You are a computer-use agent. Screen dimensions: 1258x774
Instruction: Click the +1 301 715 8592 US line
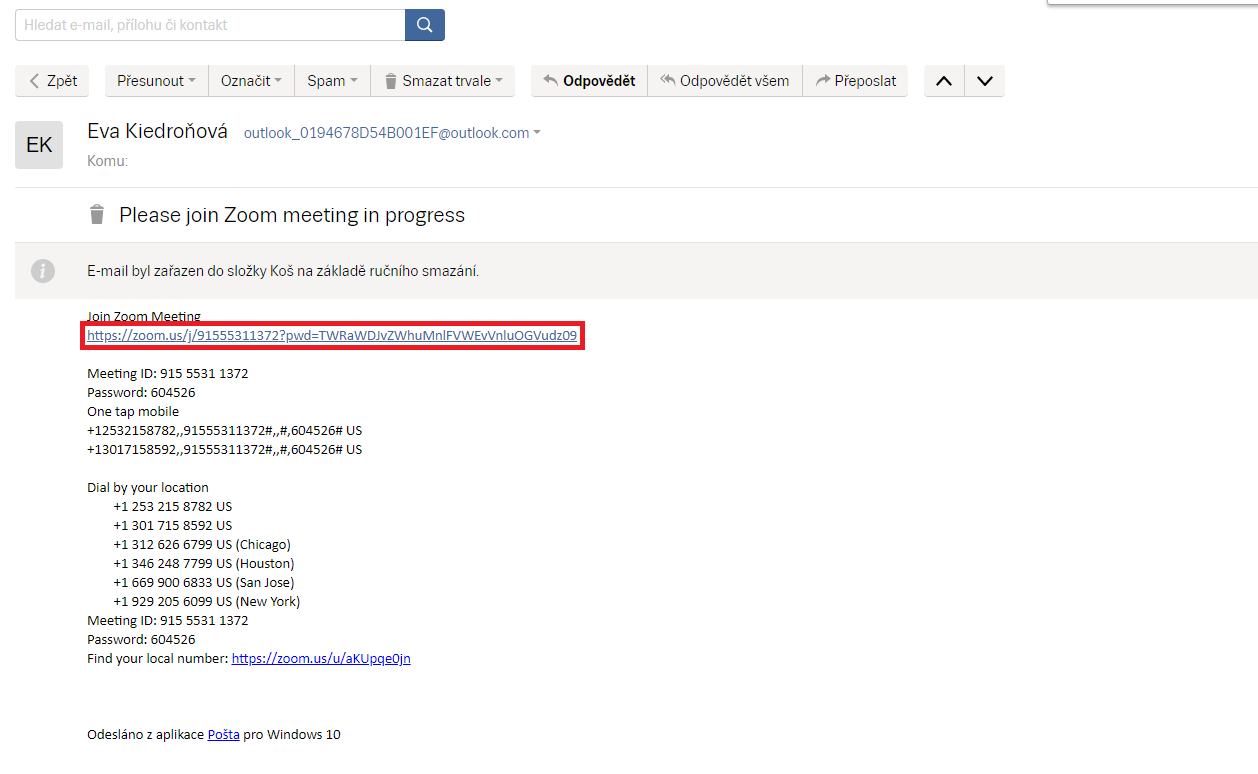tap(173, 526)
